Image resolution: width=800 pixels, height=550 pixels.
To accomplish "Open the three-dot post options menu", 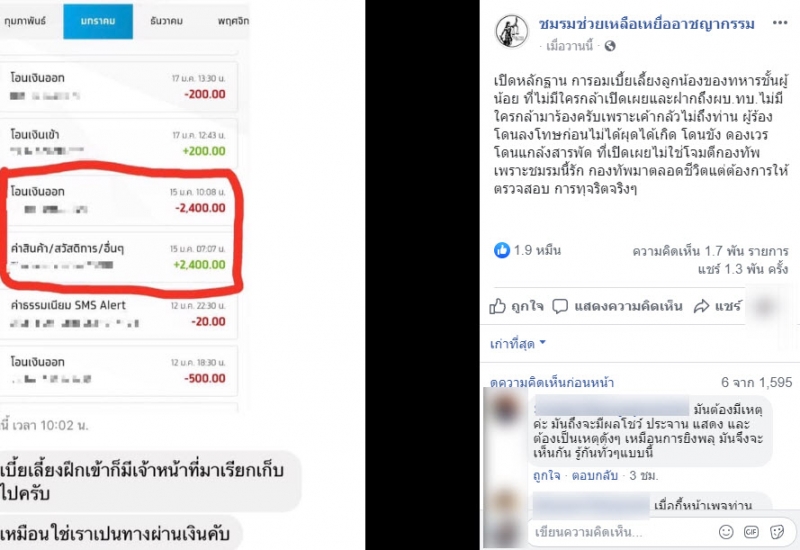I will [780, 23].
